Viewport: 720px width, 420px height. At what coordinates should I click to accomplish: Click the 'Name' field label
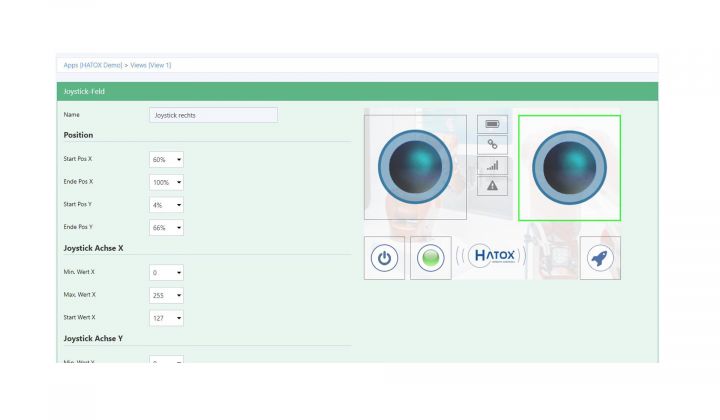[x=72, y=115]
